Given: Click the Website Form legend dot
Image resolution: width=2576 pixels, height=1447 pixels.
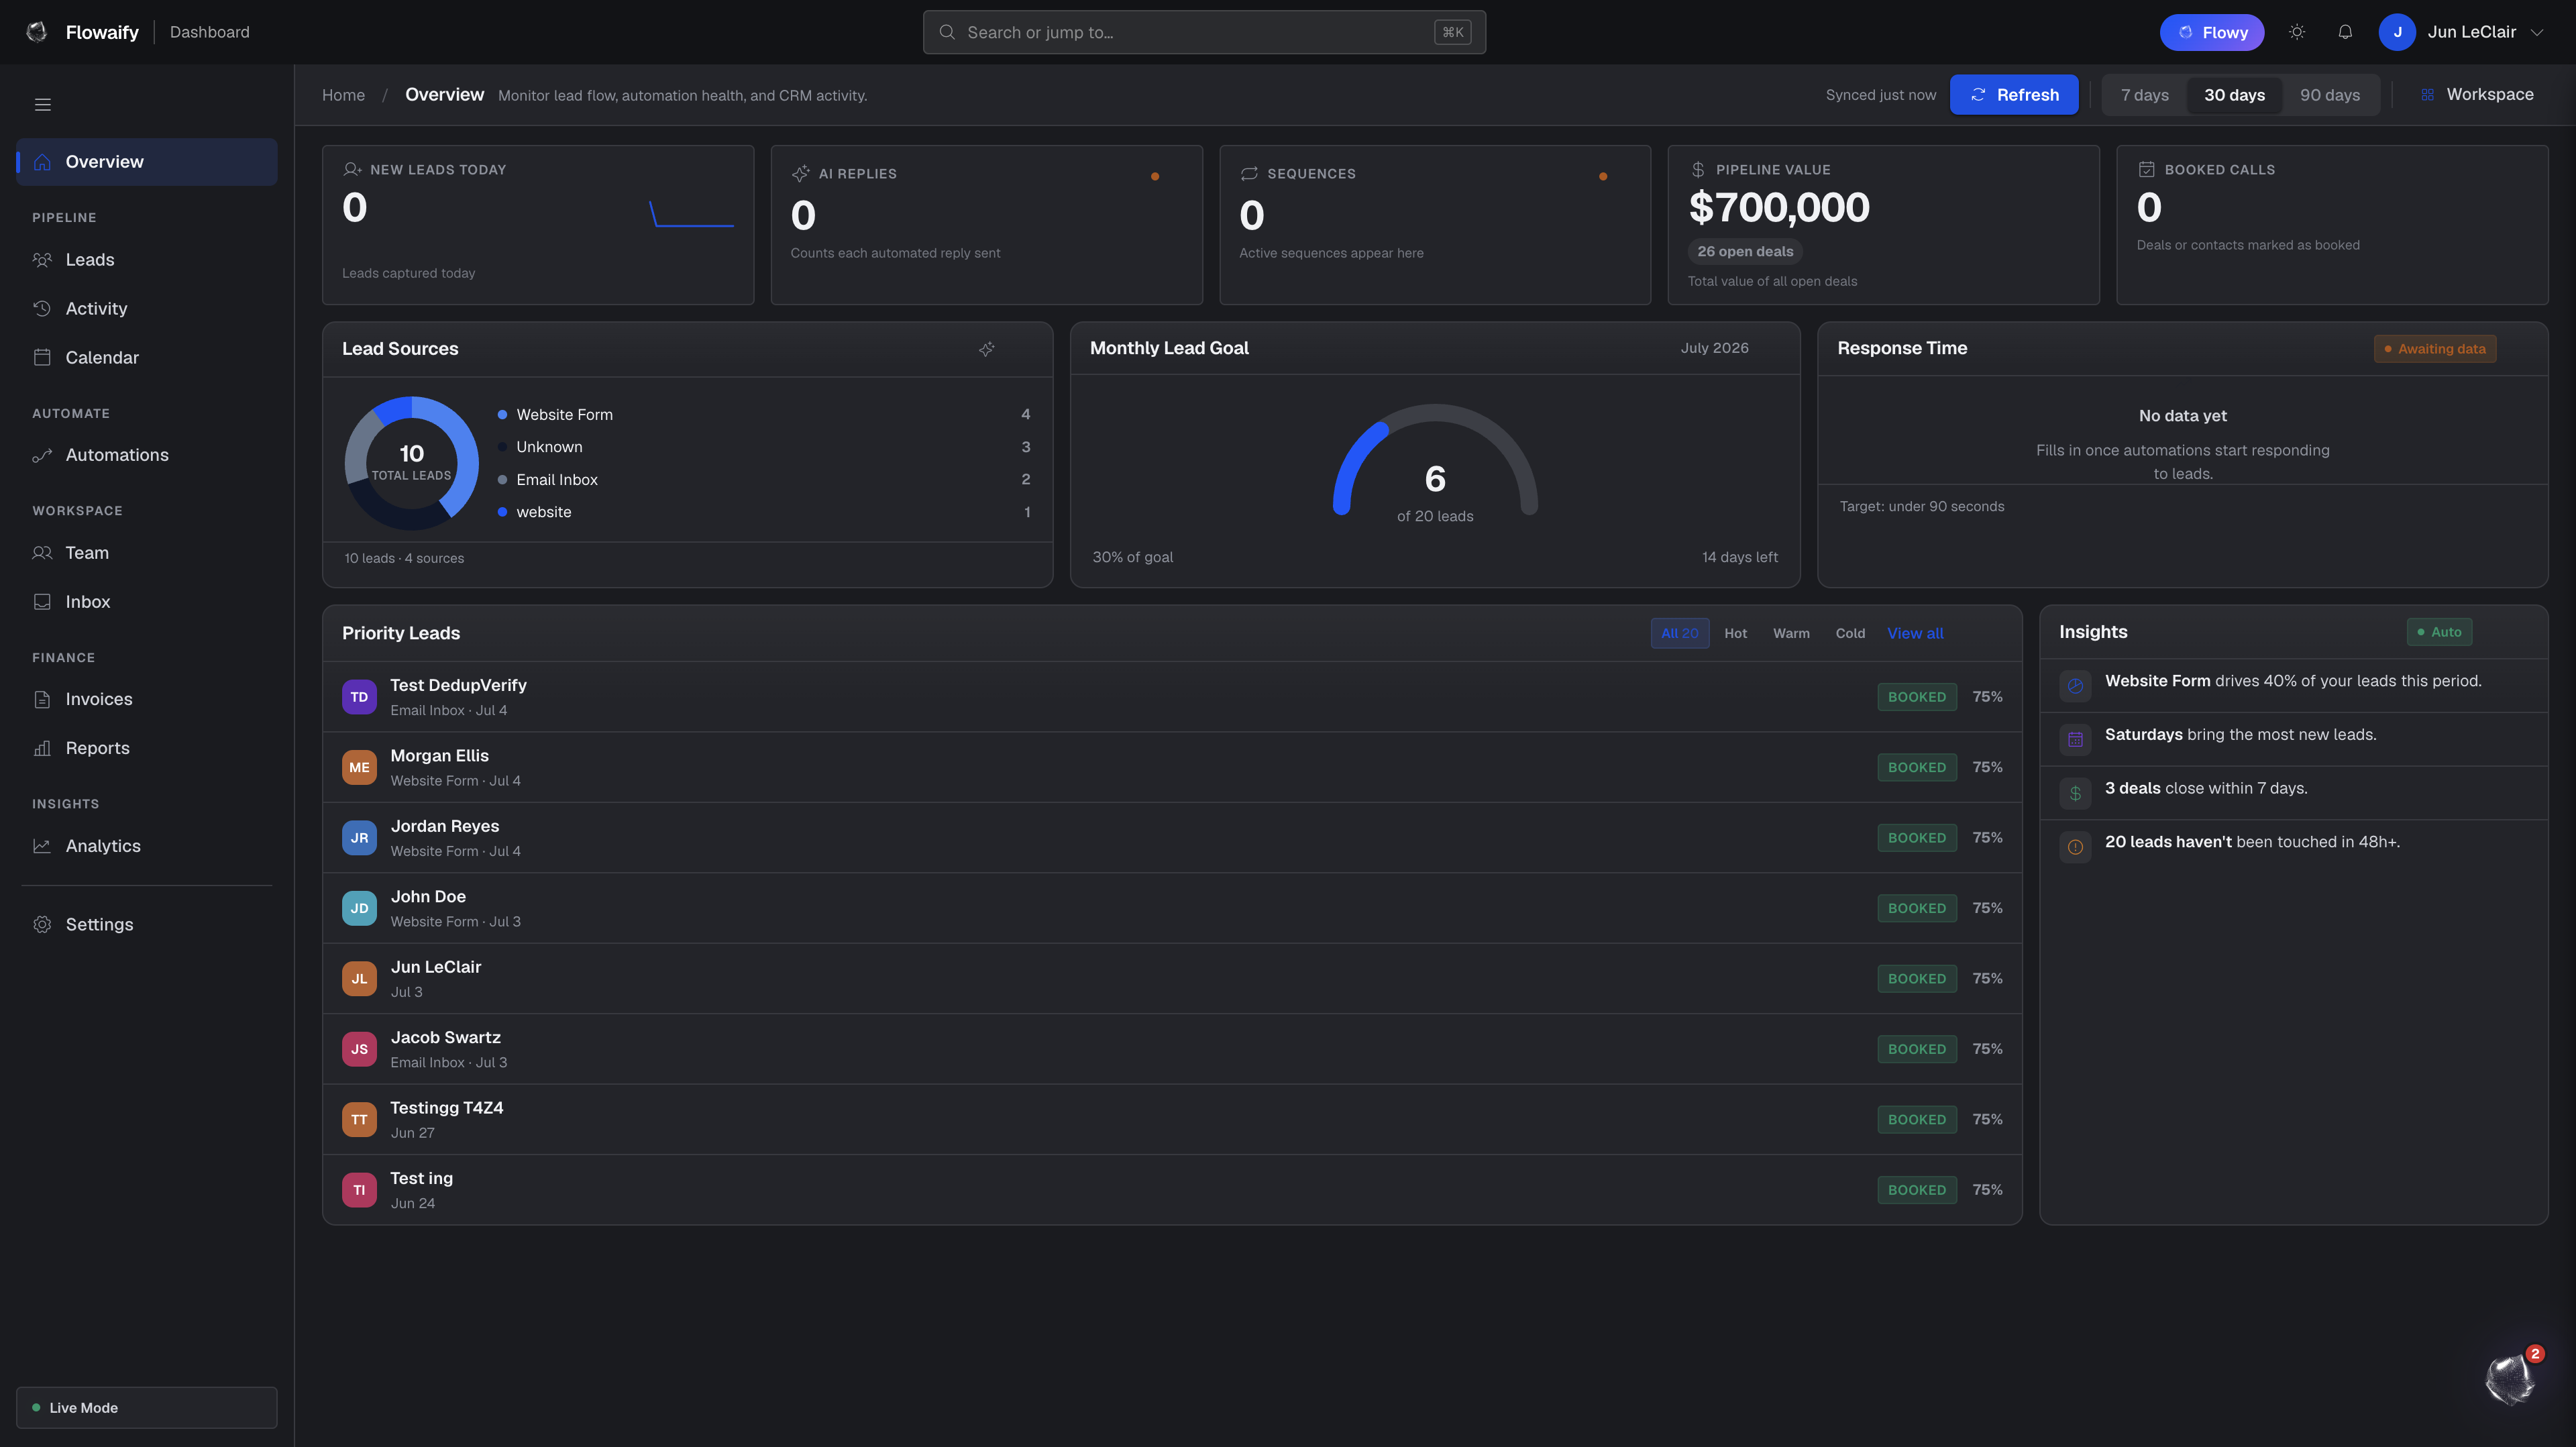Looking at the screenshot, I should (502, 415).
